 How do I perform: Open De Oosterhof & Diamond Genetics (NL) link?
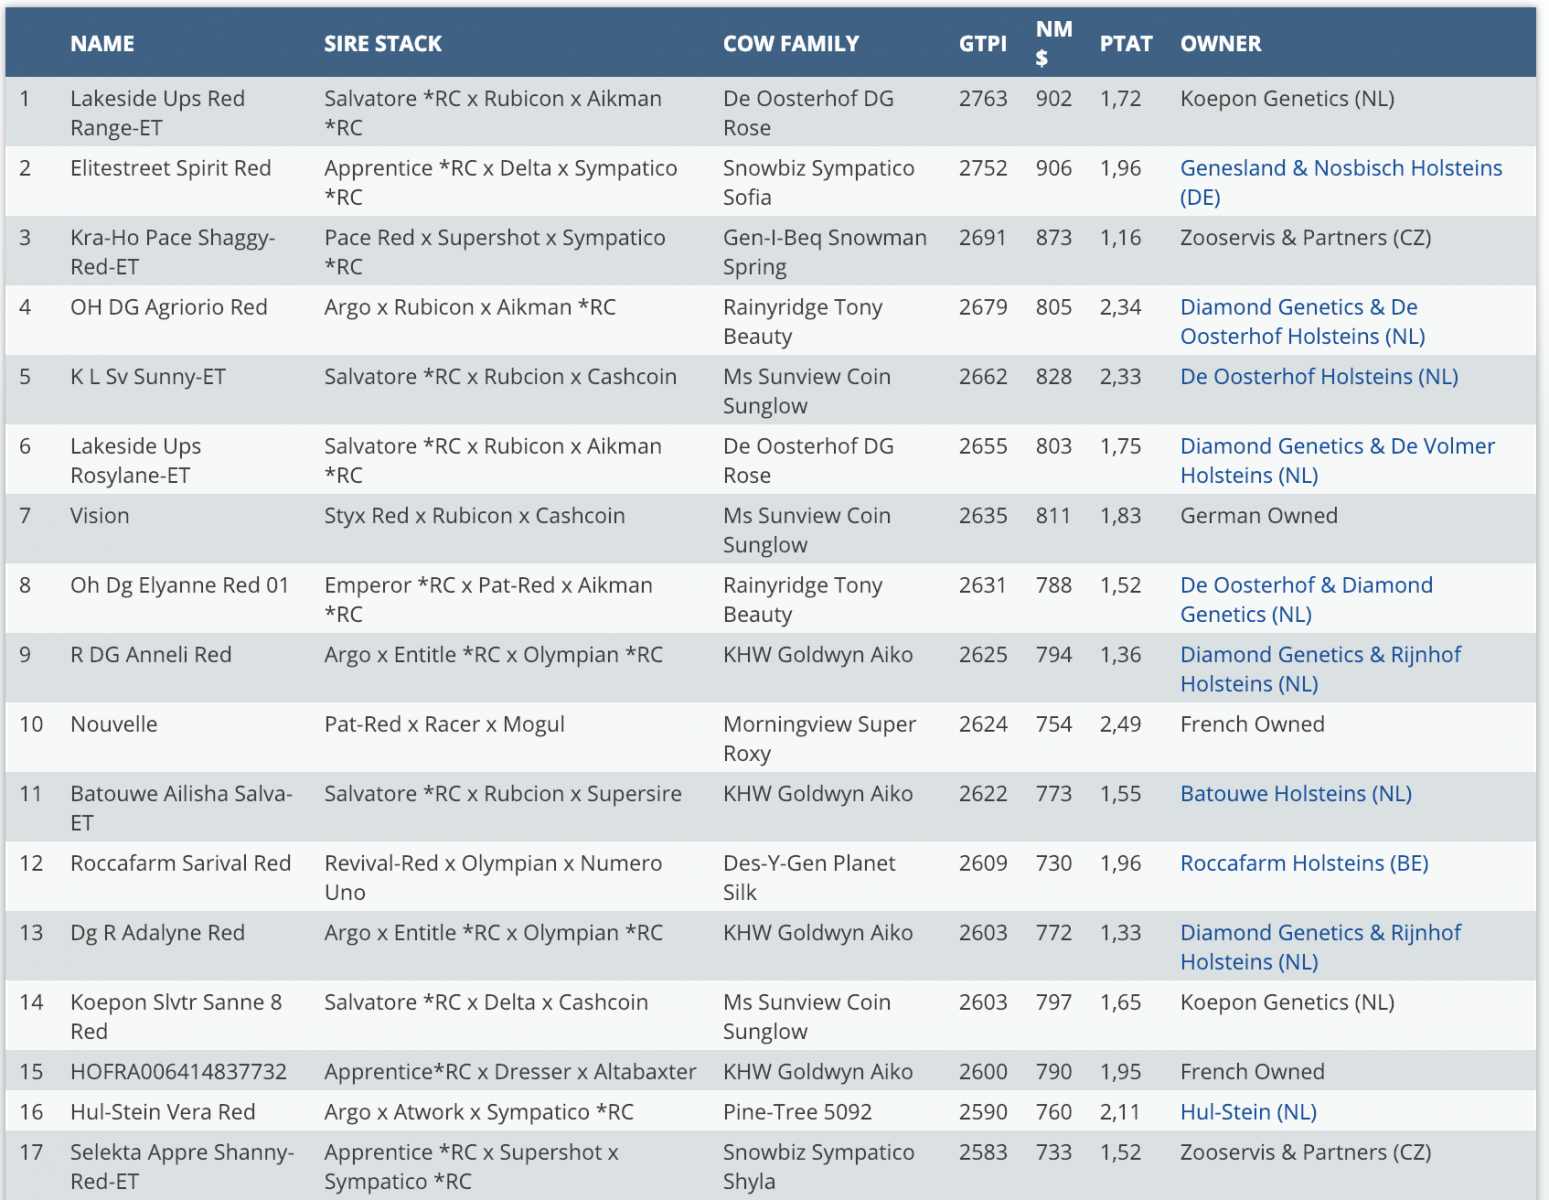click(1305, 586)
